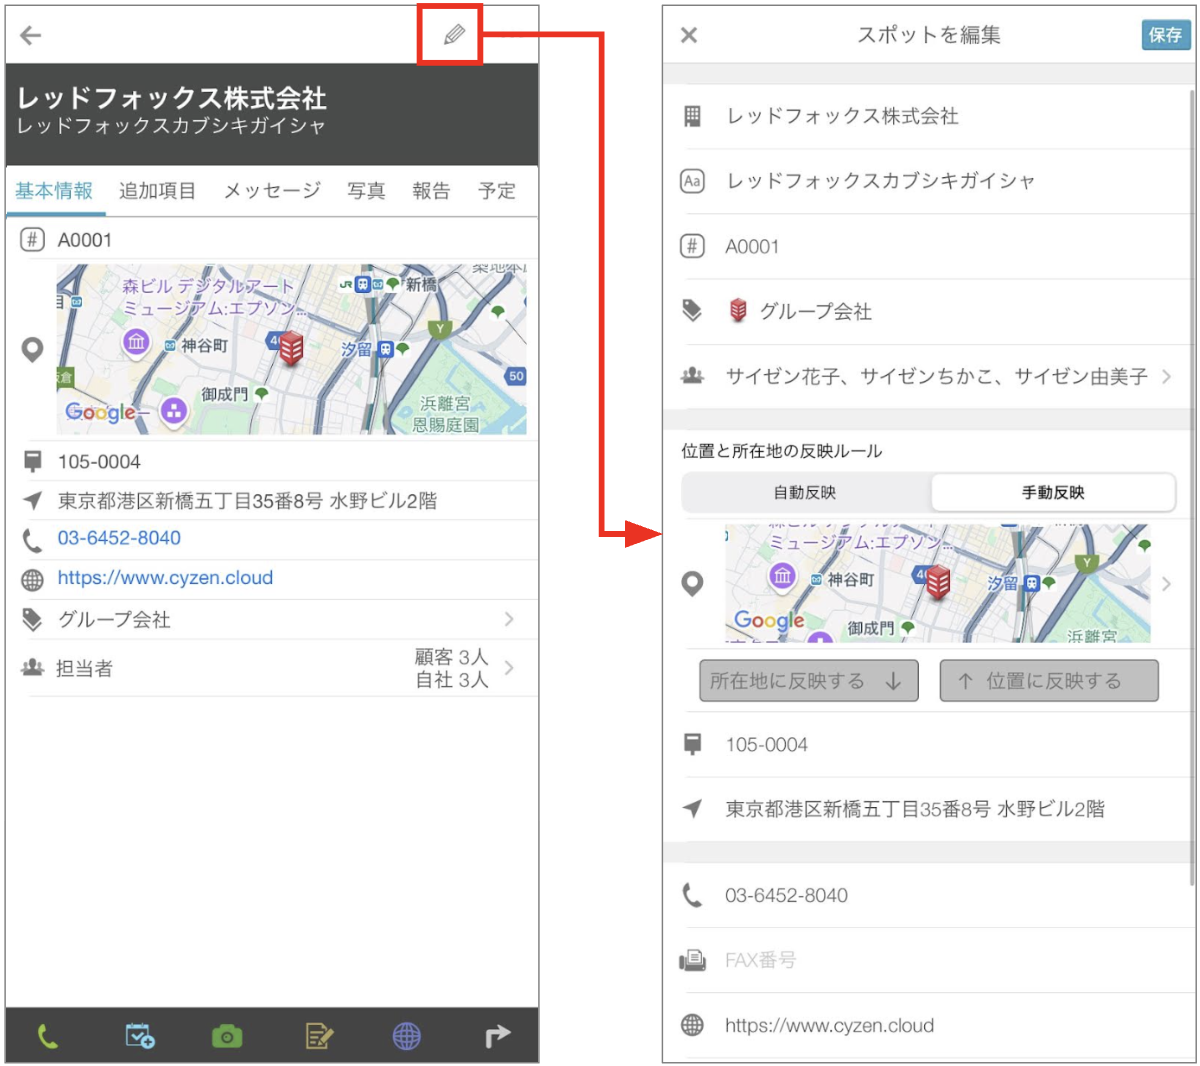The image size is (1200, 1066).
Task: Tap the people icon beside 担当者
Action: (33, 667)
